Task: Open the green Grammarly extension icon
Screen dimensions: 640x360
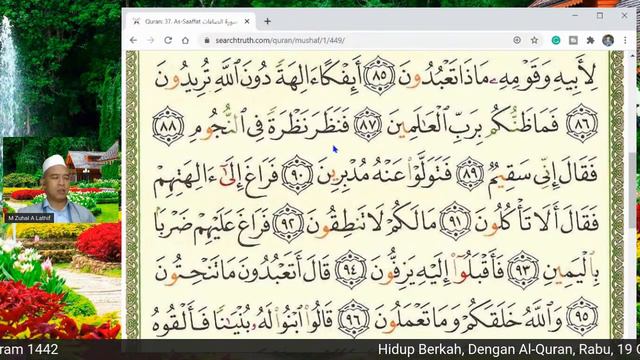Action: coord(556,40)
